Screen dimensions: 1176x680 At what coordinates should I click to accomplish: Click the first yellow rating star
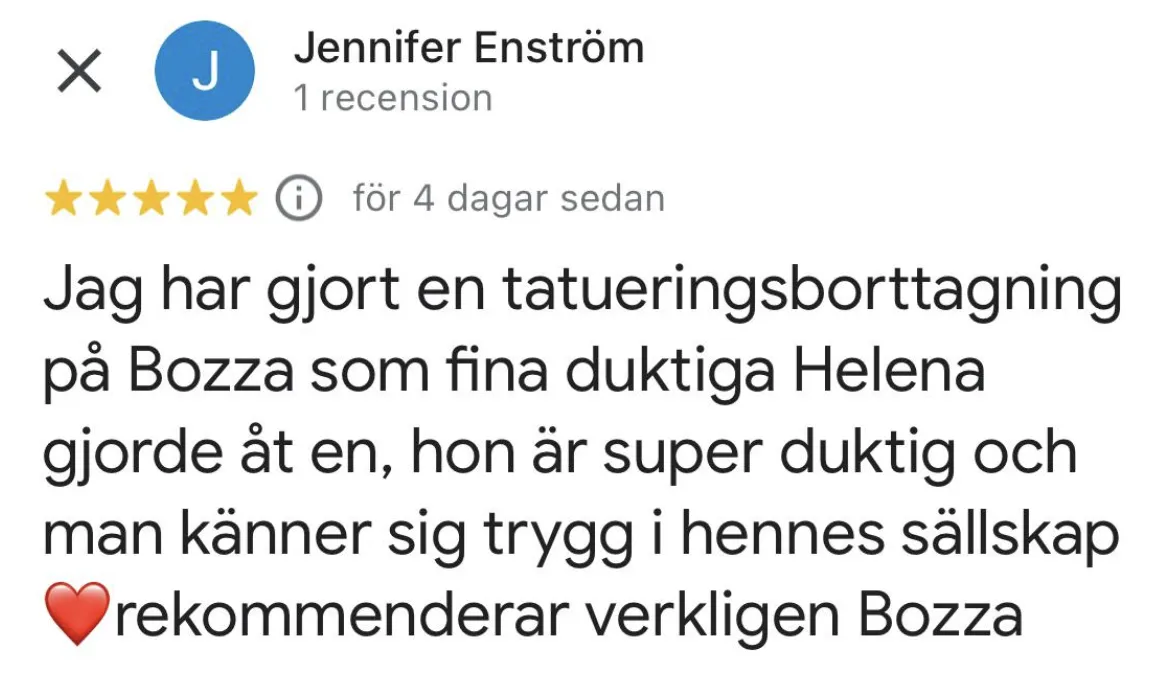[64, 198]
